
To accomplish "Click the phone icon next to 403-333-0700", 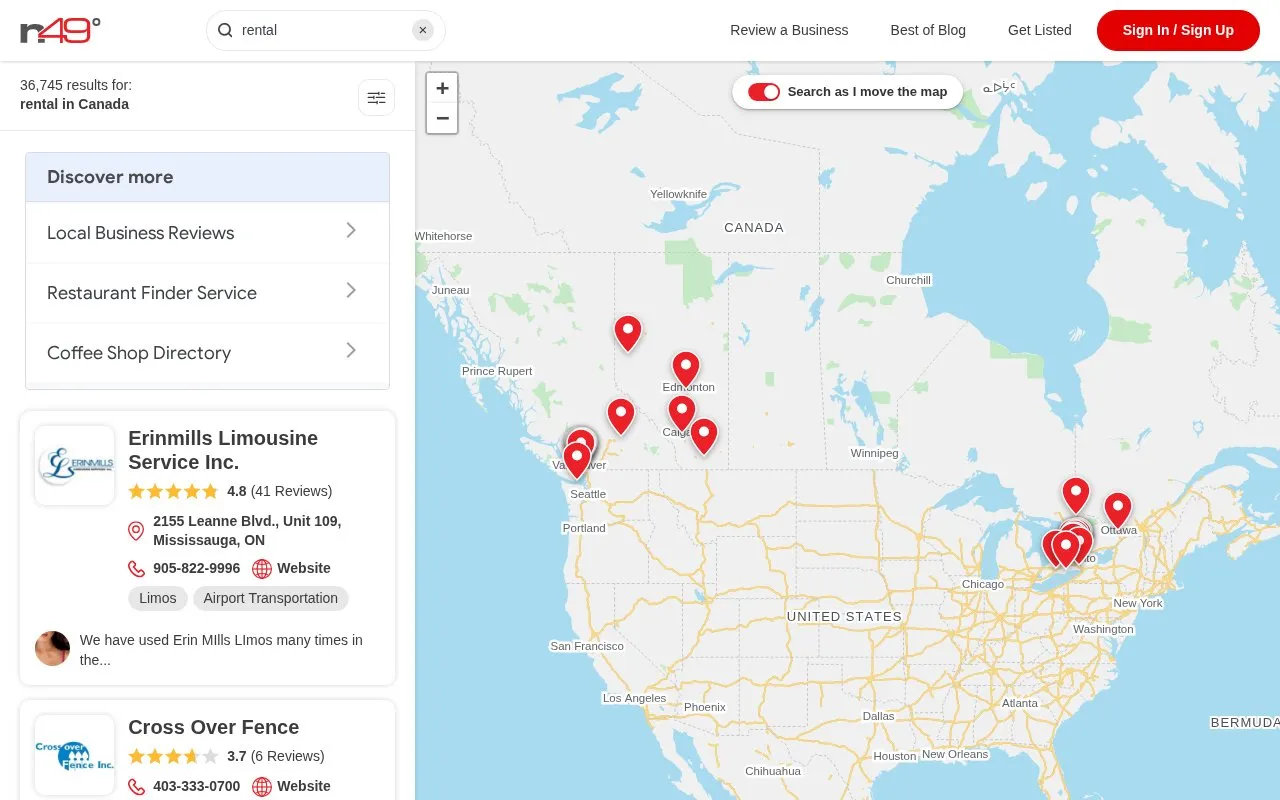I will (136, 787).
